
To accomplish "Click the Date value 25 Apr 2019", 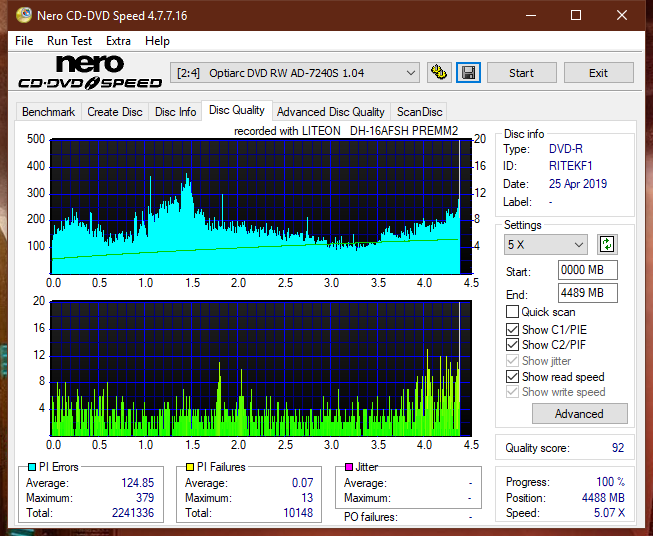I will (578, 184).
